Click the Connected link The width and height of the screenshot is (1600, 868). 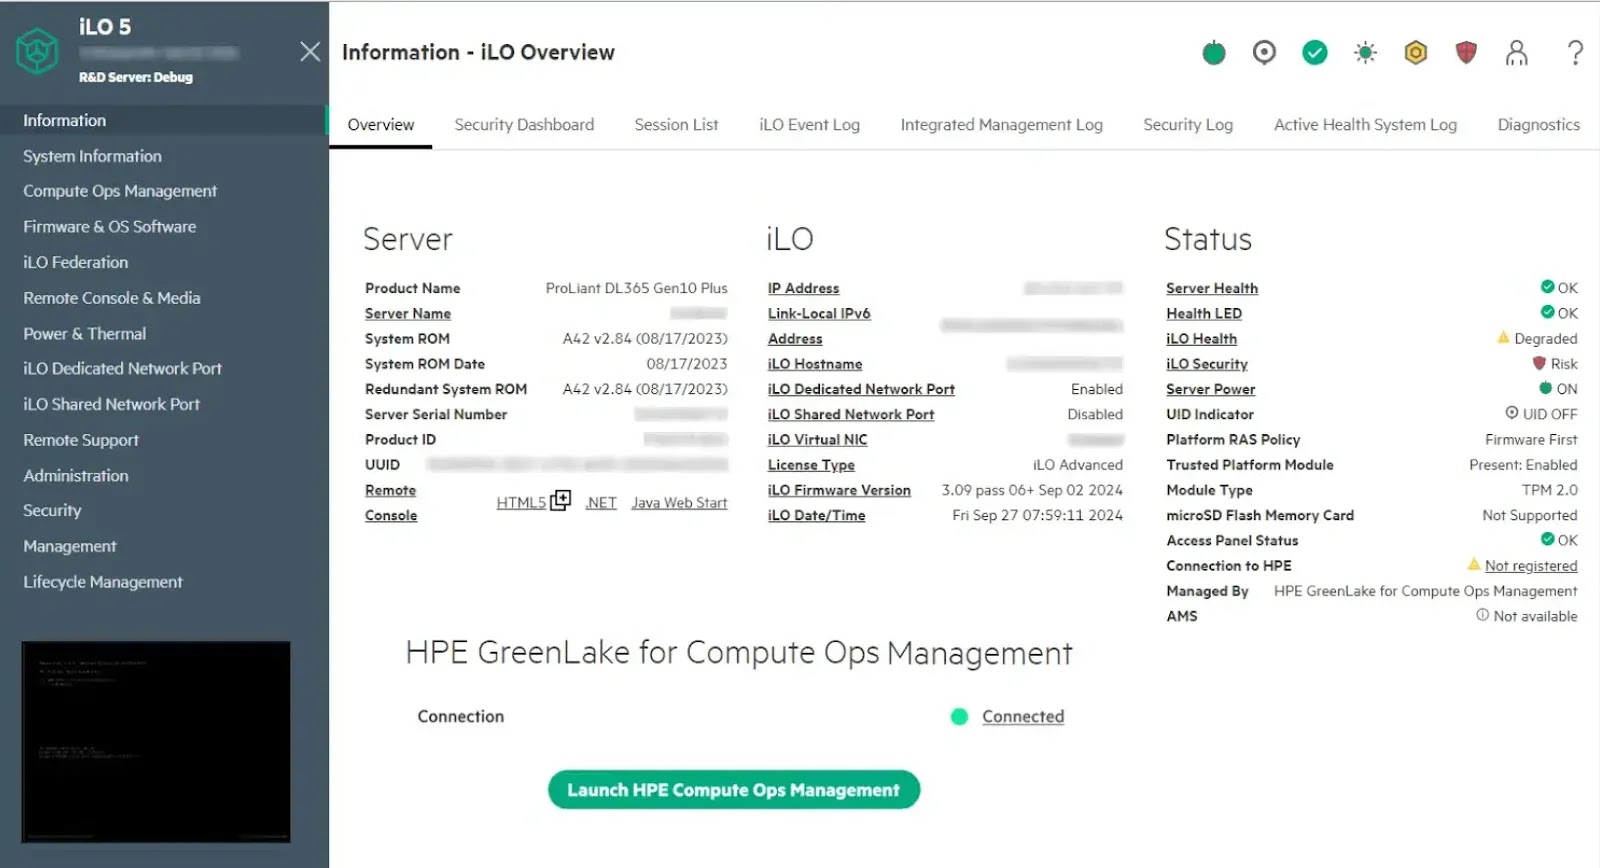tap(1023, 717)
